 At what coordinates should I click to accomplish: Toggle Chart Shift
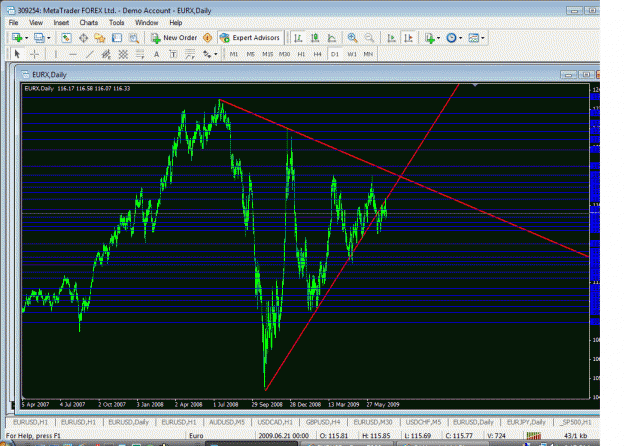[x=409, y=38]
